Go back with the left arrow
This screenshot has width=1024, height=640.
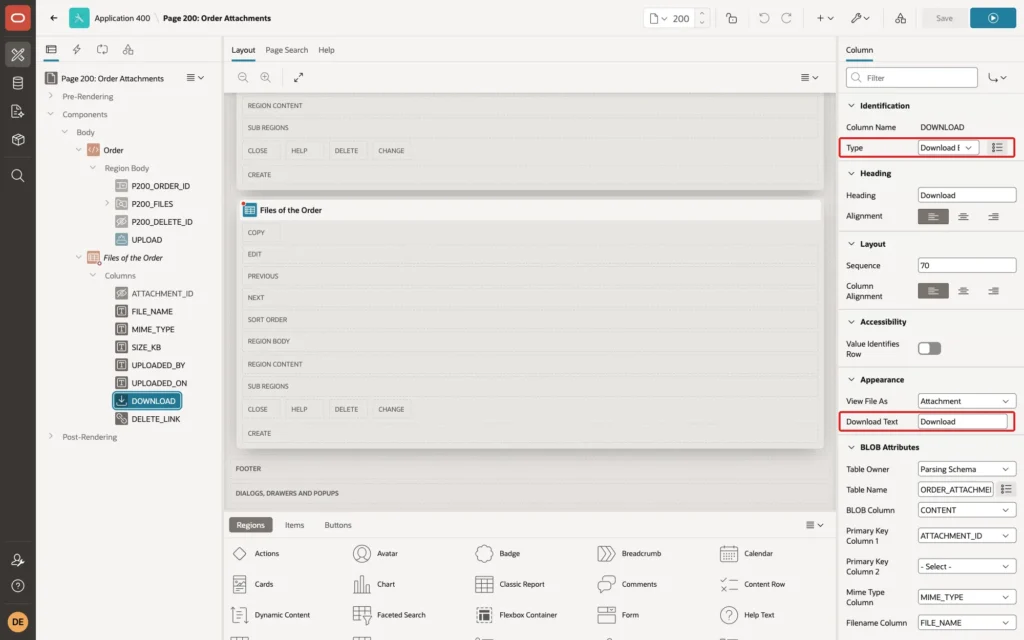coord(54,18)
